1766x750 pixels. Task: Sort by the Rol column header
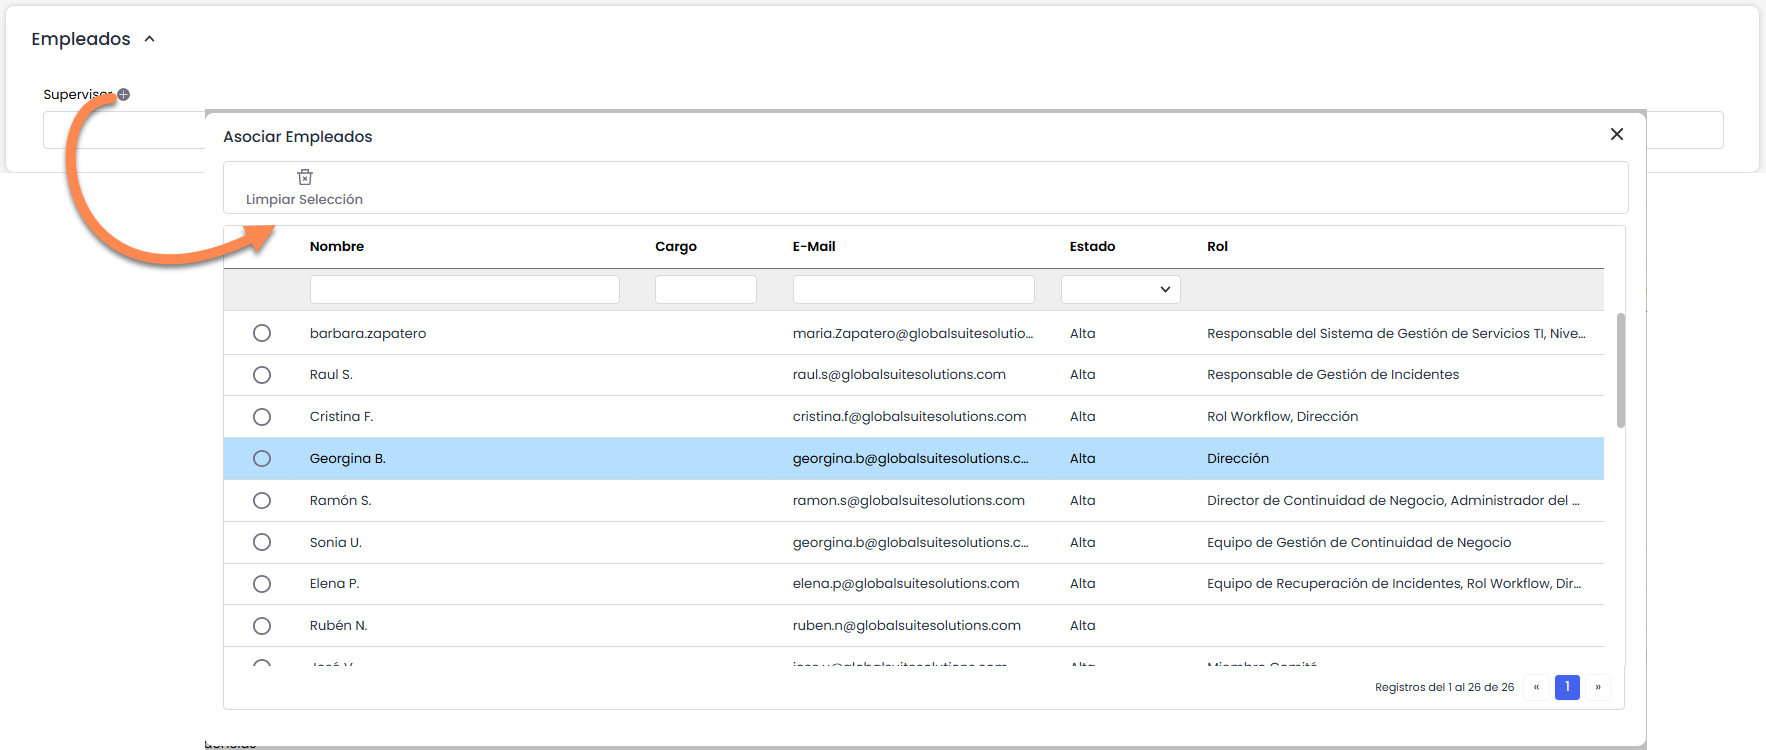coord(1217,246)
